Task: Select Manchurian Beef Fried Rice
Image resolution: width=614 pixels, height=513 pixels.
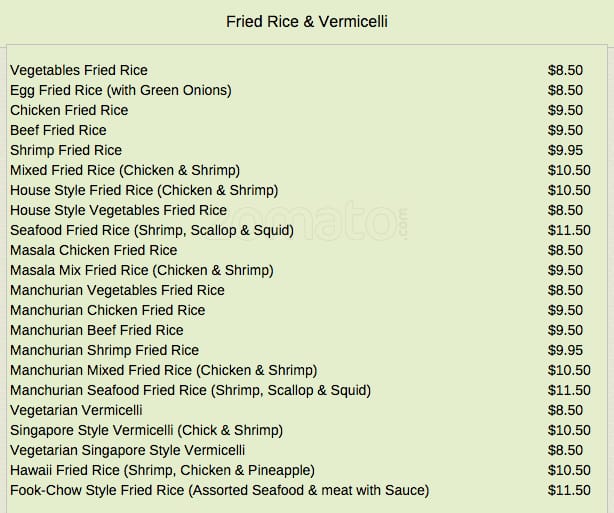Action: coord(97,330)
